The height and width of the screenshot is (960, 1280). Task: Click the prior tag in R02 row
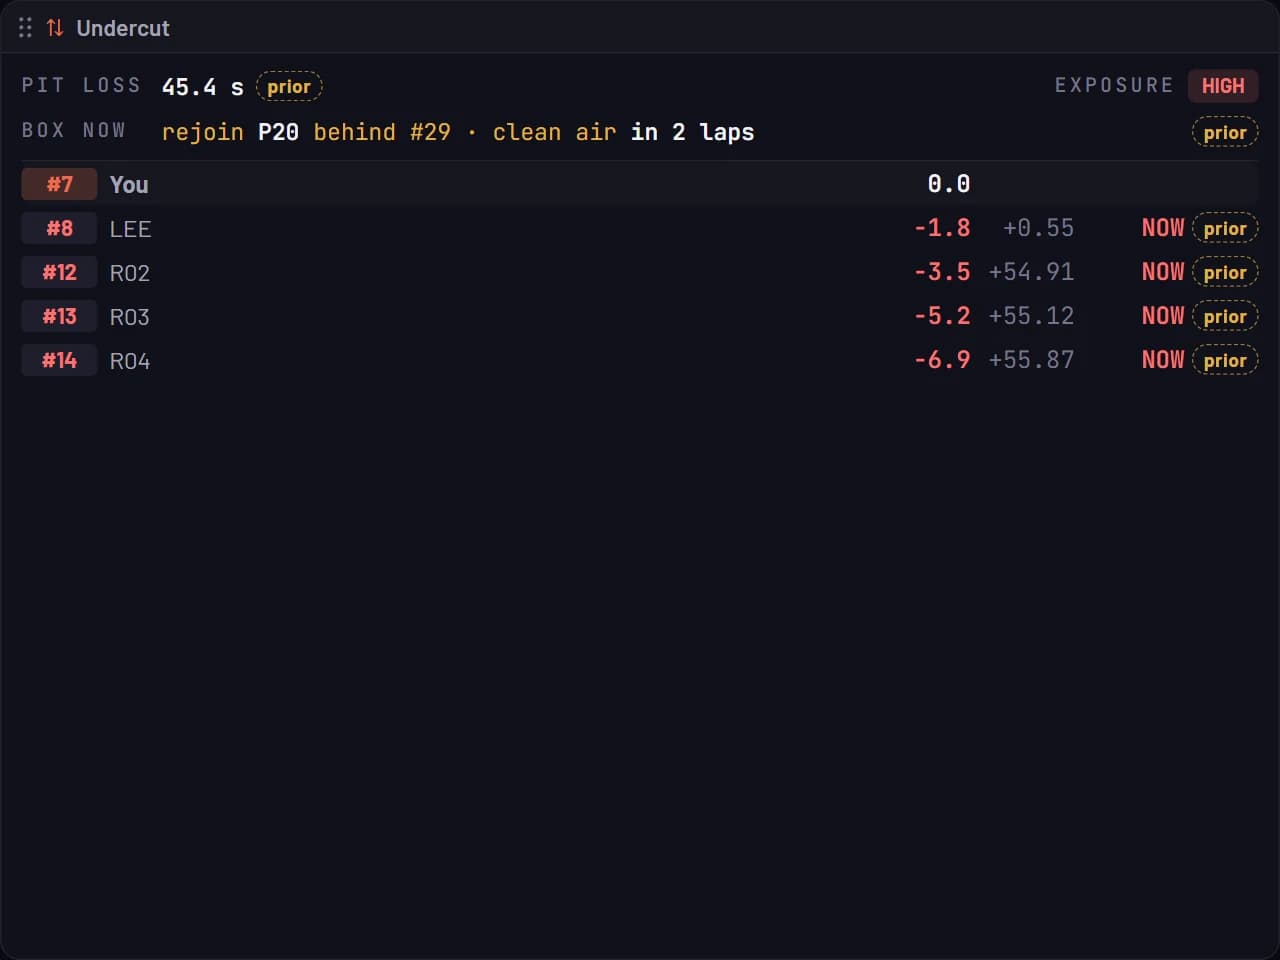[x=1225, y=272]
